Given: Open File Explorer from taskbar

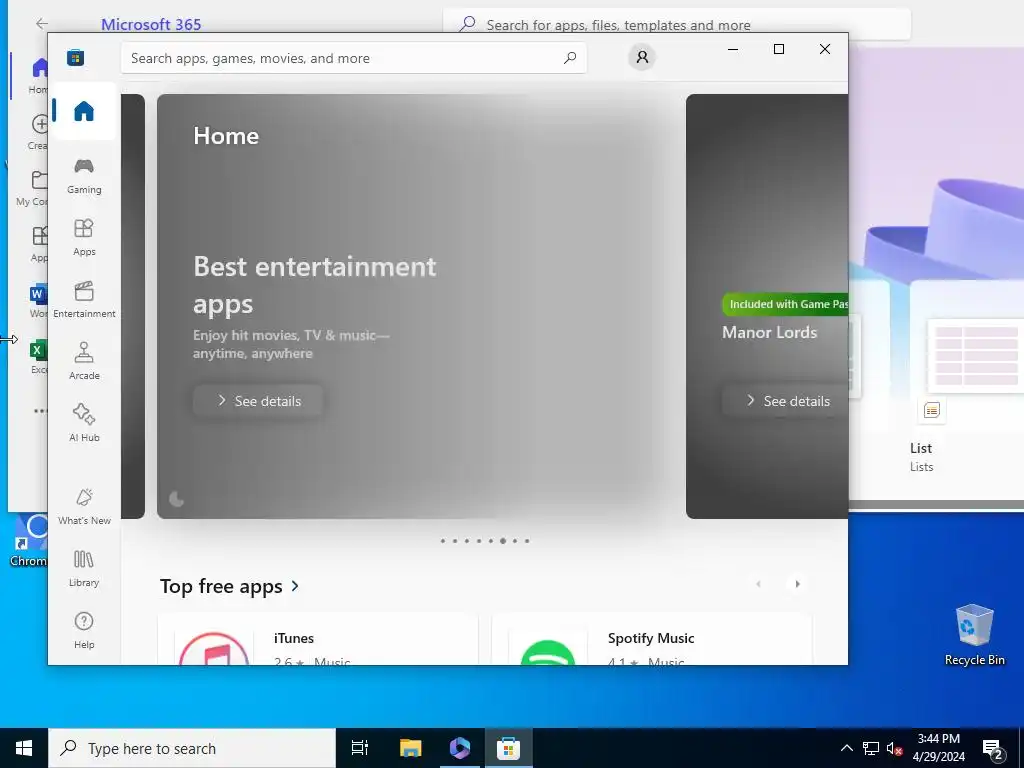Looking at the screenshot, I should pyautogui.click(x=411, y=748).
